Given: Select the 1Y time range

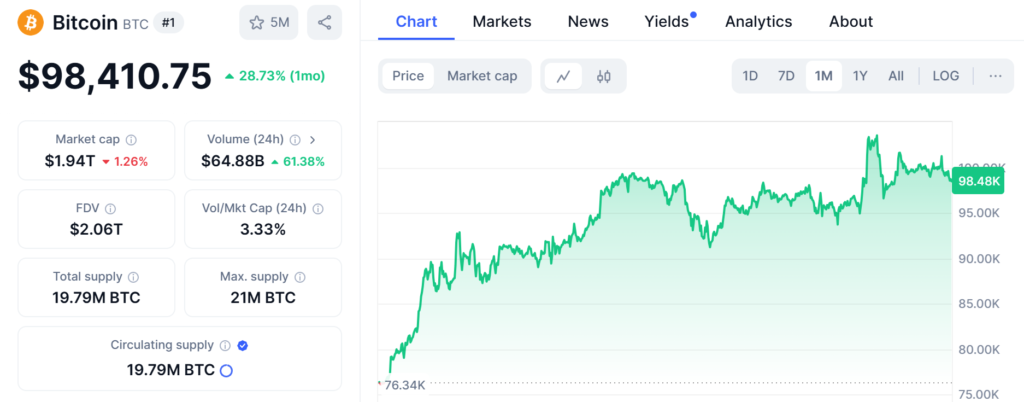Looking at the screenshot, I should pyautogui.click(x=860, y=76).
